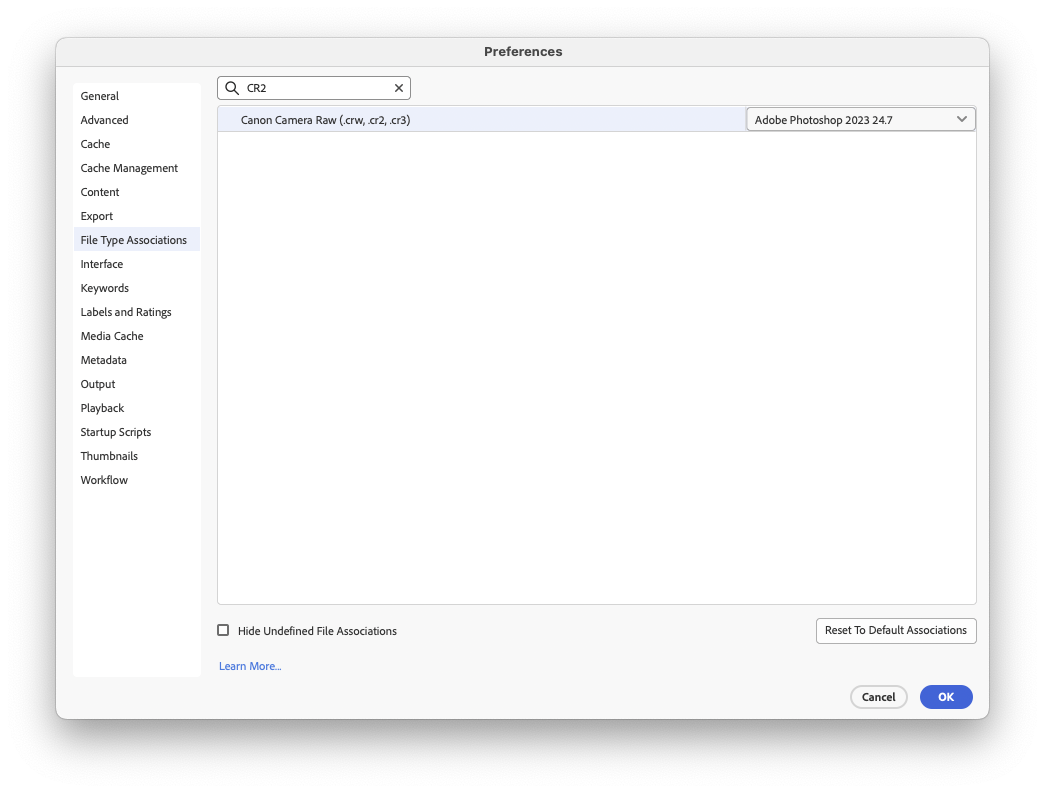Expand the chevron on the file association selector
Image resolution: width=1045 pixels, height=793 pixels.
click(963, 118)
